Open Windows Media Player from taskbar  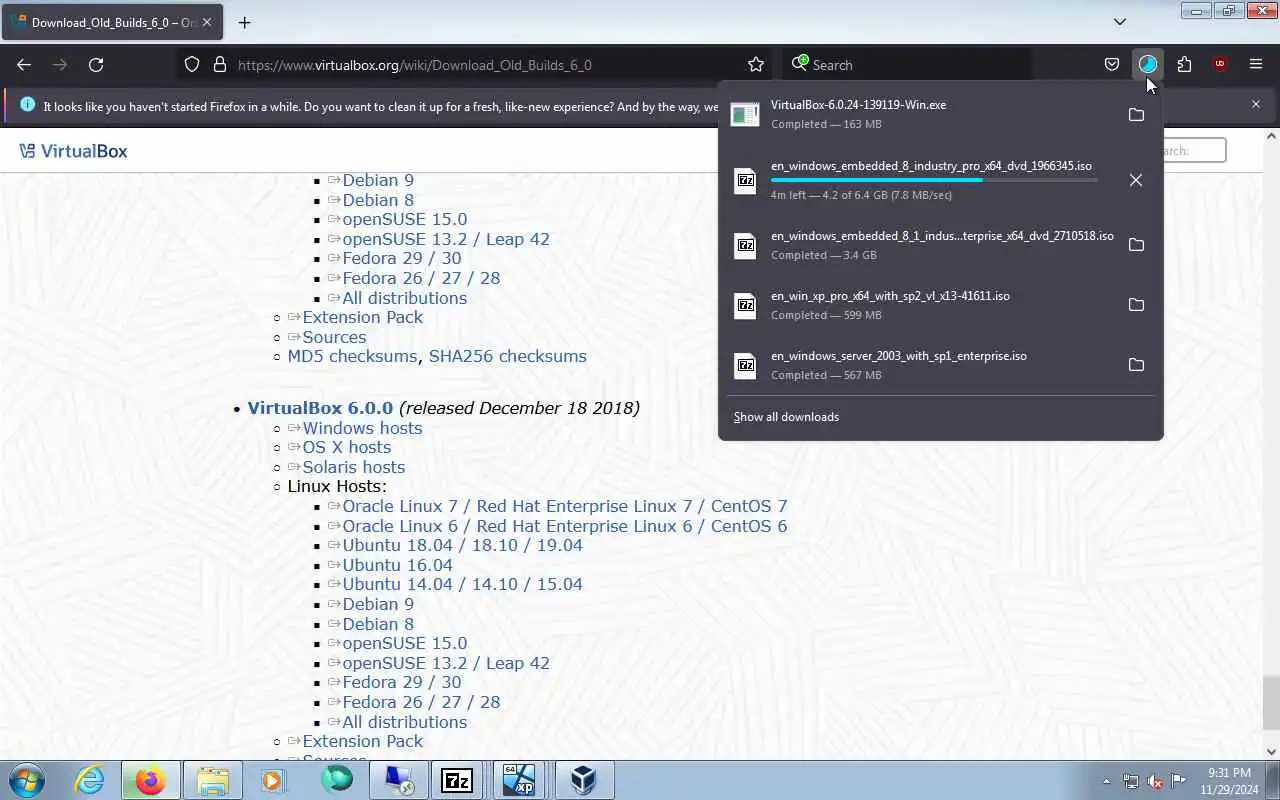pos(273,780)
